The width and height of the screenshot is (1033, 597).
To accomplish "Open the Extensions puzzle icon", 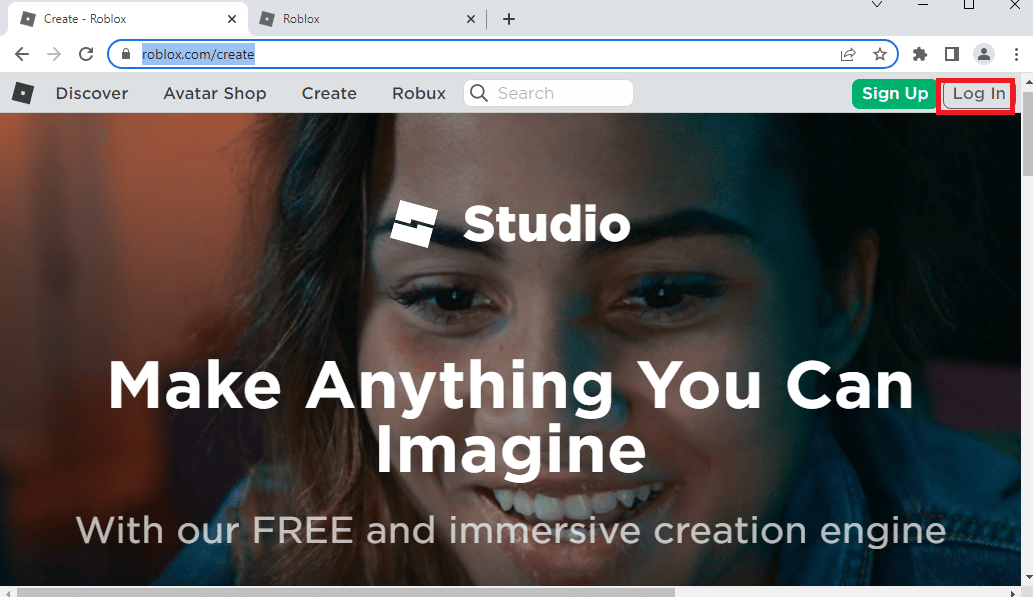I will click(920, 54).
